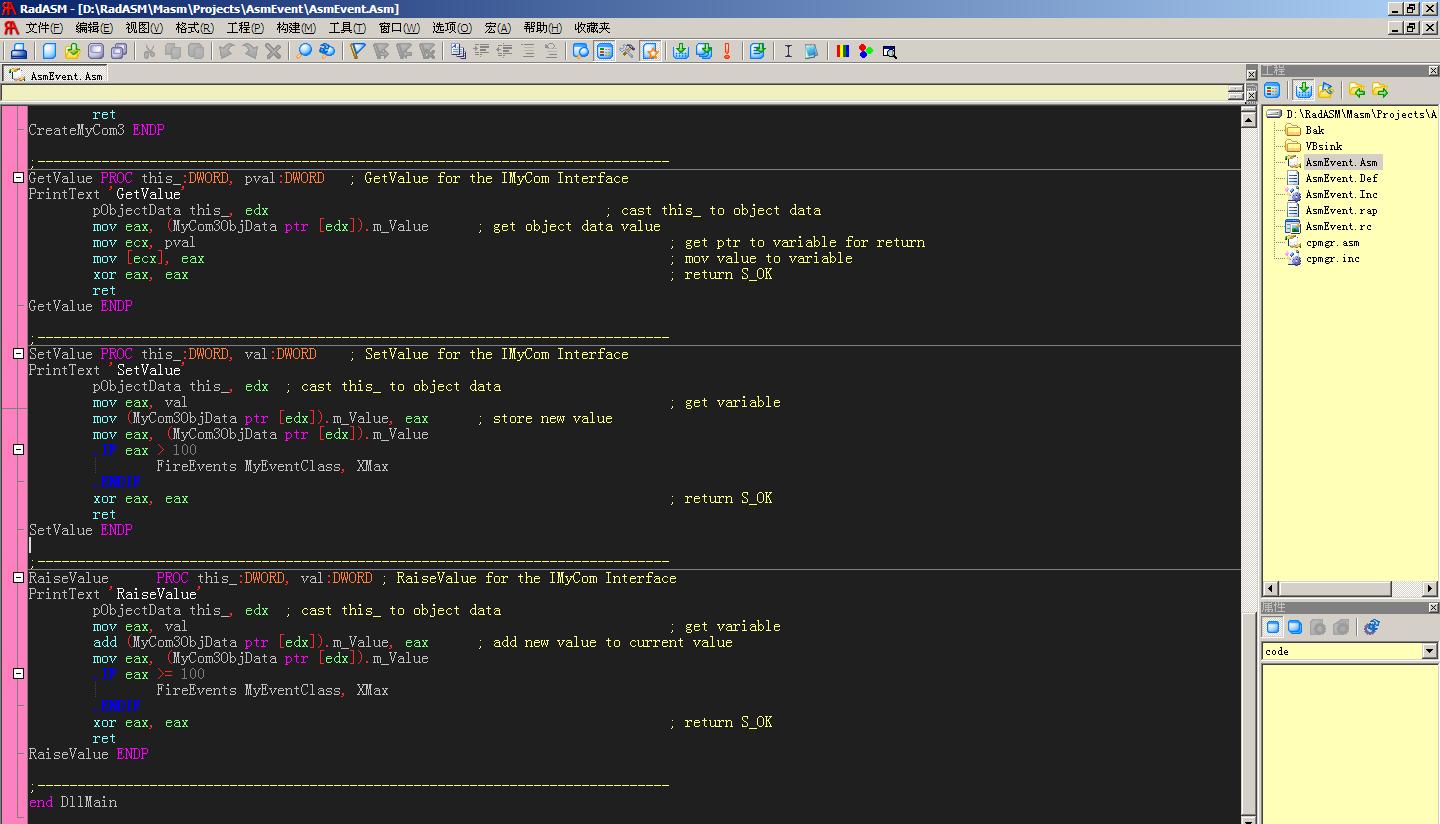This screenshot has width=1440, height=824.
Task: Run the program with red exclamation icon
Action: coord(727,51)
